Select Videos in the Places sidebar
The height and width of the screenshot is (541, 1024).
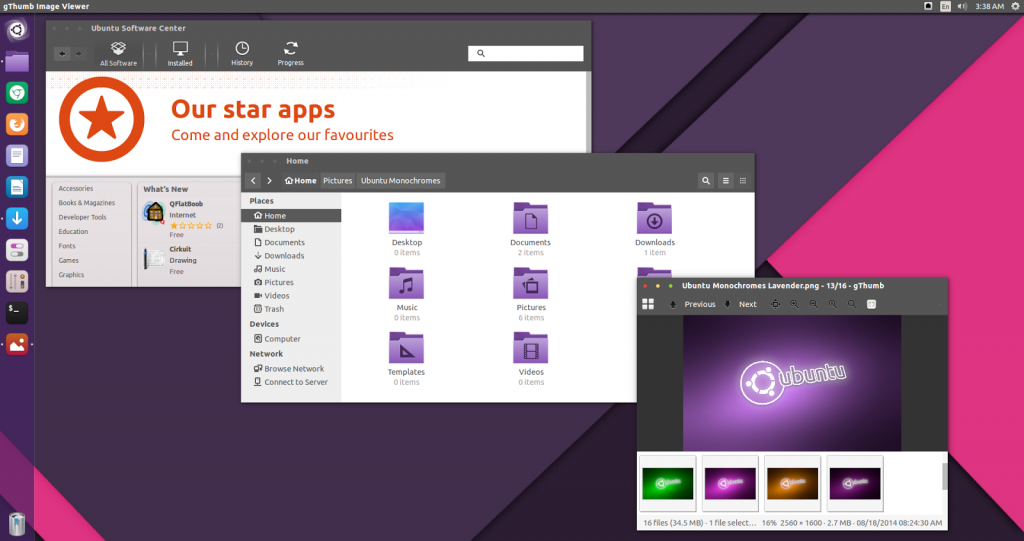click(x=291, y=295)
